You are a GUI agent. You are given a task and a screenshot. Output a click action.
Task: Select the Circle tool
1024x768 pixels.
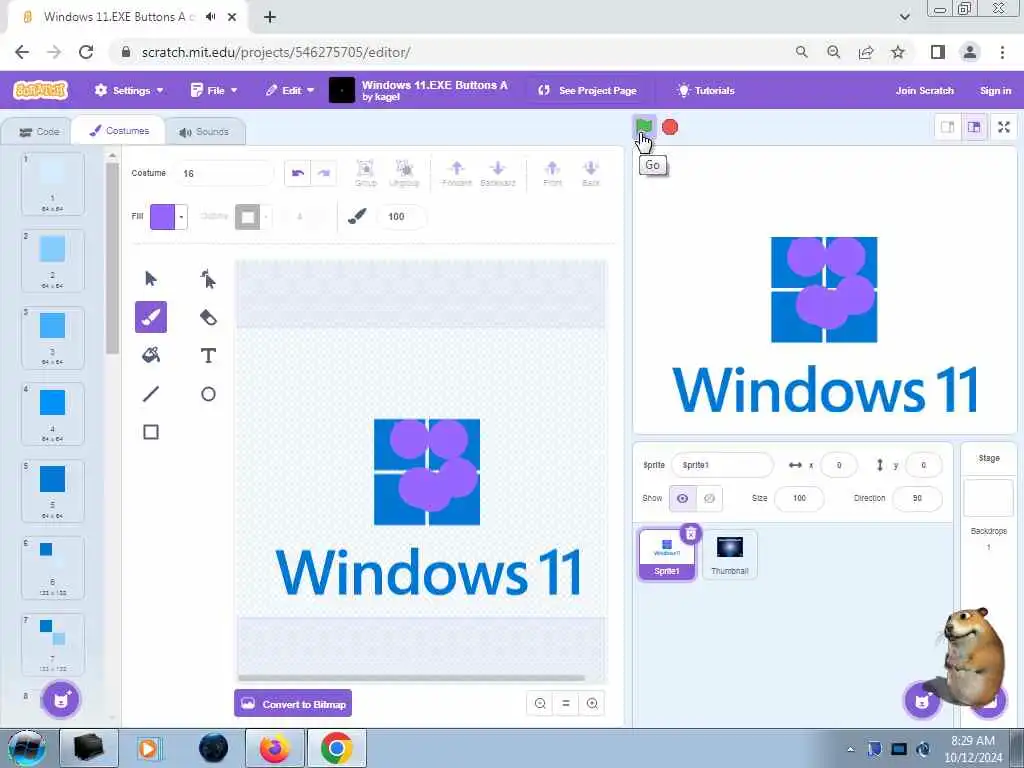(208, 394)
